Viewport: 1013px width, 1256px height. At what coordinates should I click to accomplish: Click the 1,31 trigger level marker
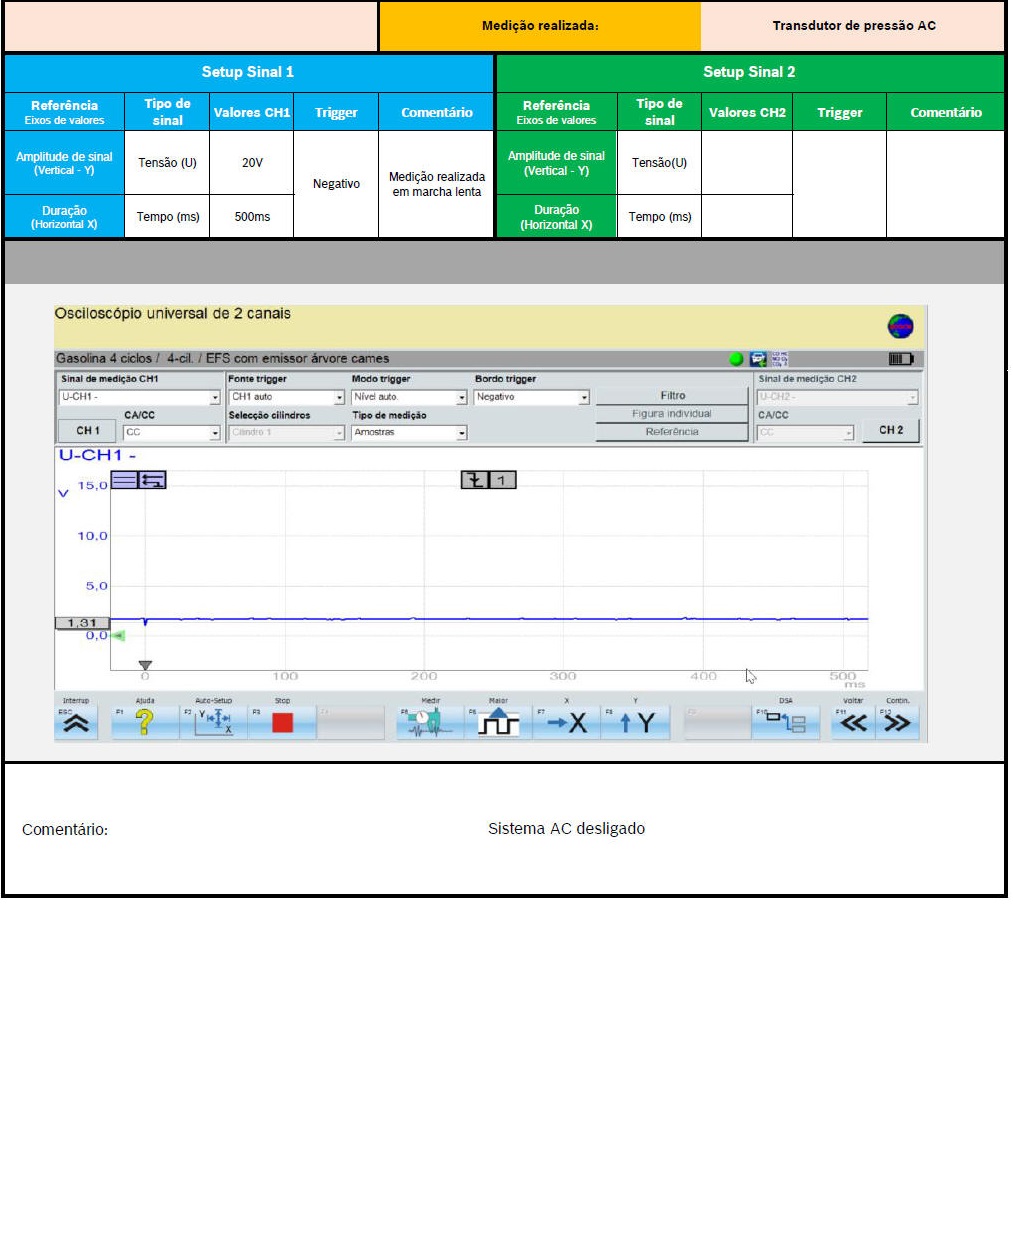pyautogui.click(x=82, y=623)
